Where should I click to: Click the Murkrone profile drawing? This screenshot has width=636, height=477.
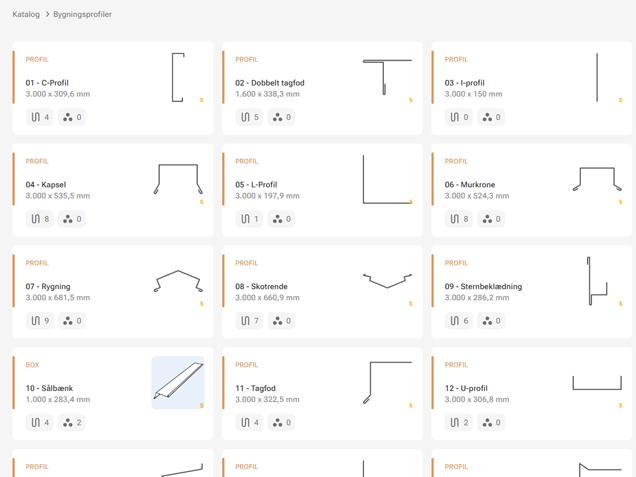(597, 179)
